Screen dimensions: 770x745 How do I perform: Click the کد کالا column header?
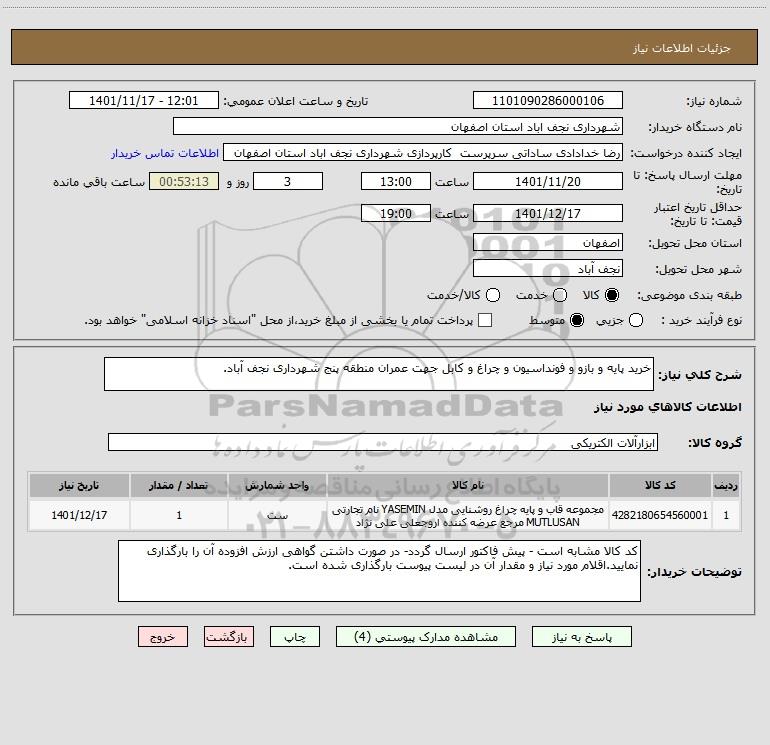pyautogui.click(x=660, y=485)
